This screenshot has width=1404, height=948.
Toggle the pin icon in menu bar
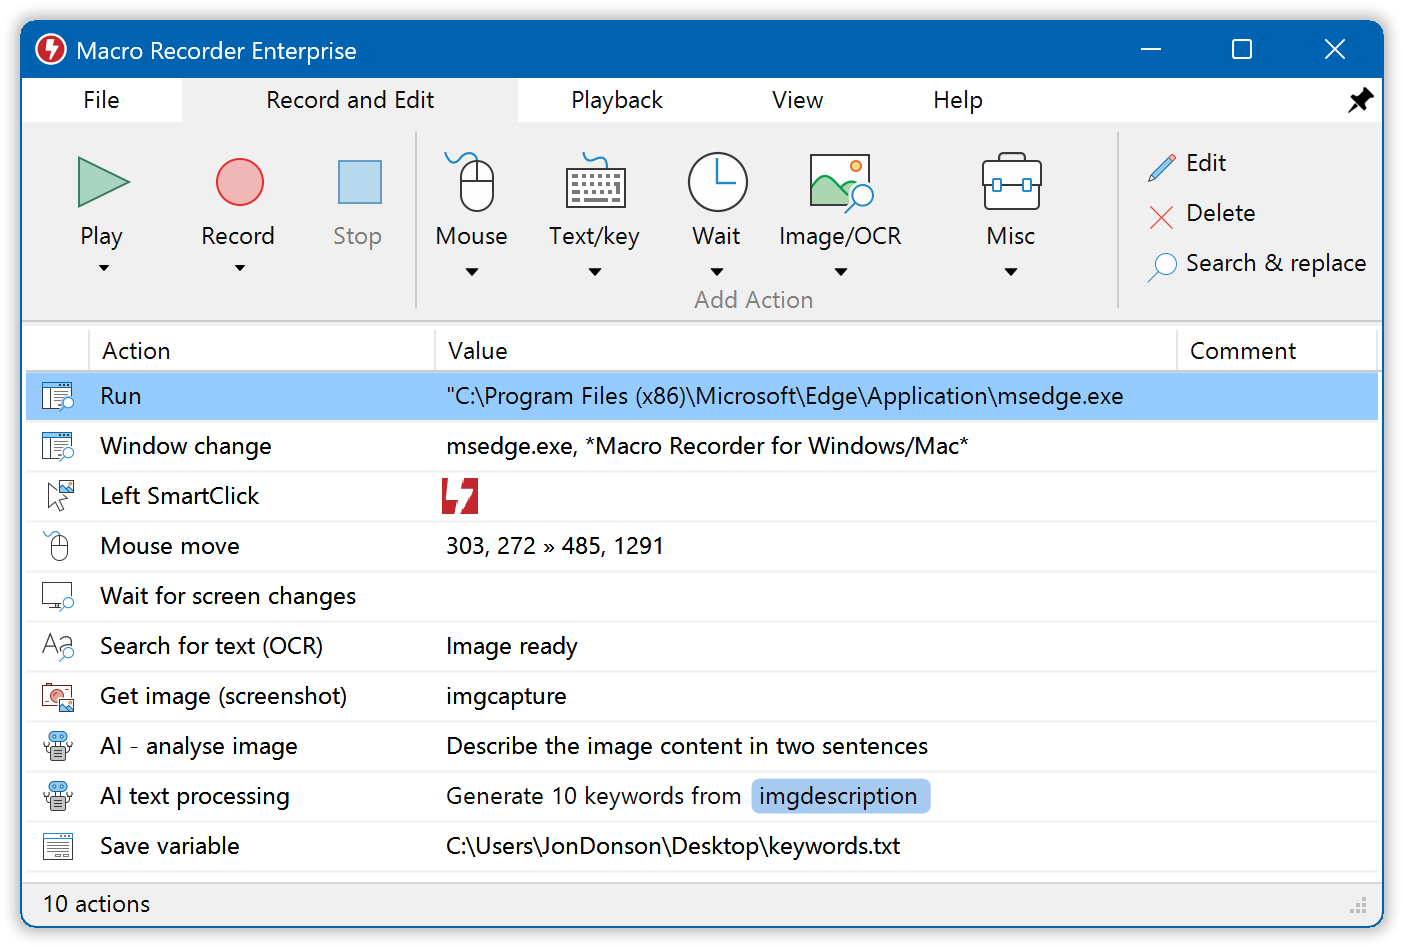point(1361,99)
